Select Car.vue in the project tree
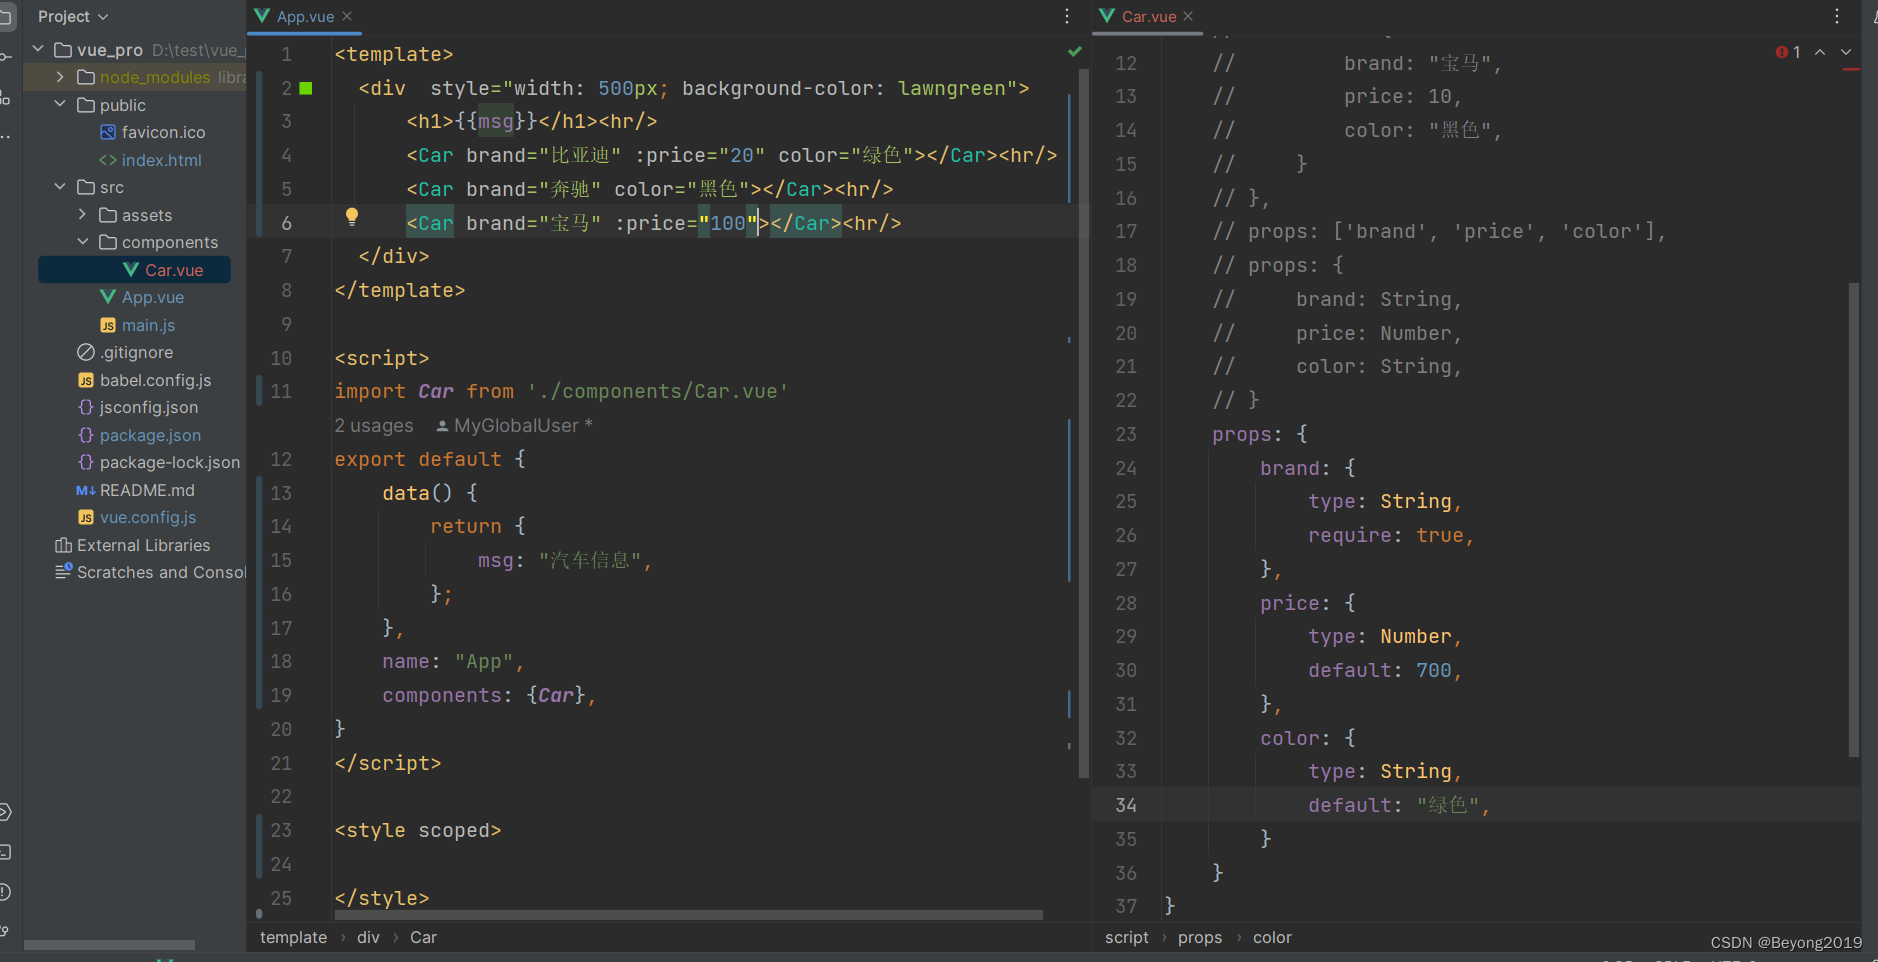The image size is (1878, 962). click(163, 270)
